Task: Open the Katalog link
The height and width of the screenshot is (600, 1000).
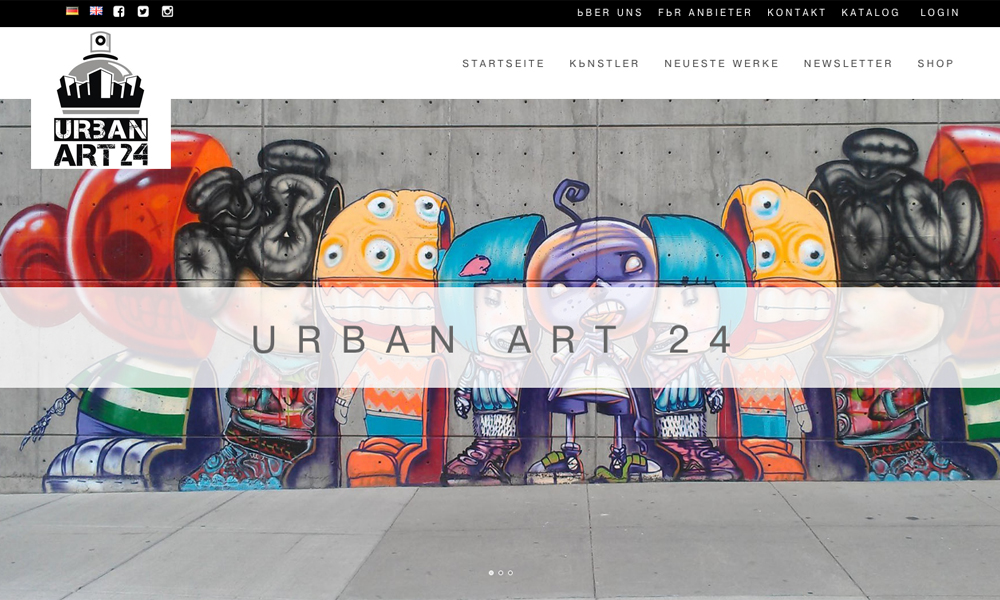Action: tap(871, 12)
